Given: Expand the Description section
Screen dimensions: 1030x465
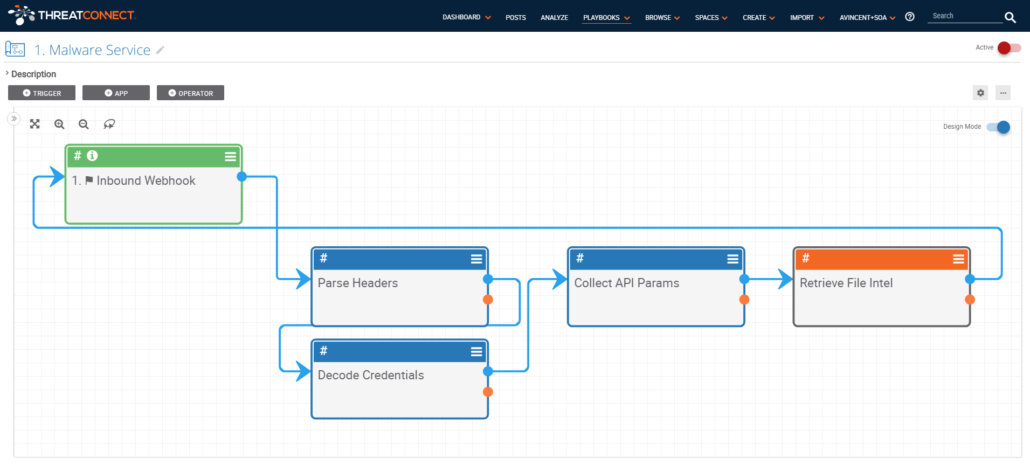Looking at the screenshot, I should coord(31,74).
